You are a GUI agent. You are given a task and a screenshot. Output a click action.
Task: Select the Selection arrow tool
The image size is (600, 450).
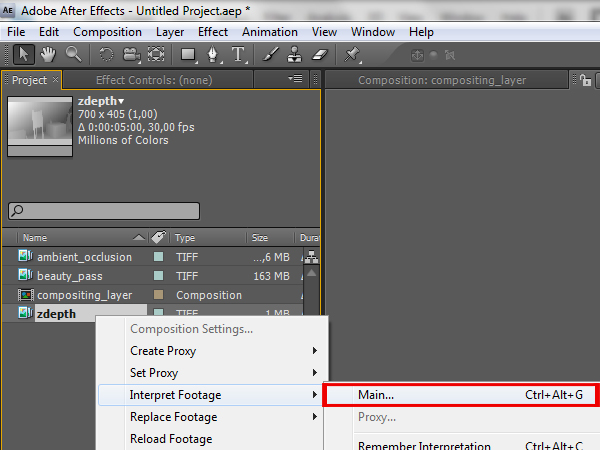pos(24,54)
